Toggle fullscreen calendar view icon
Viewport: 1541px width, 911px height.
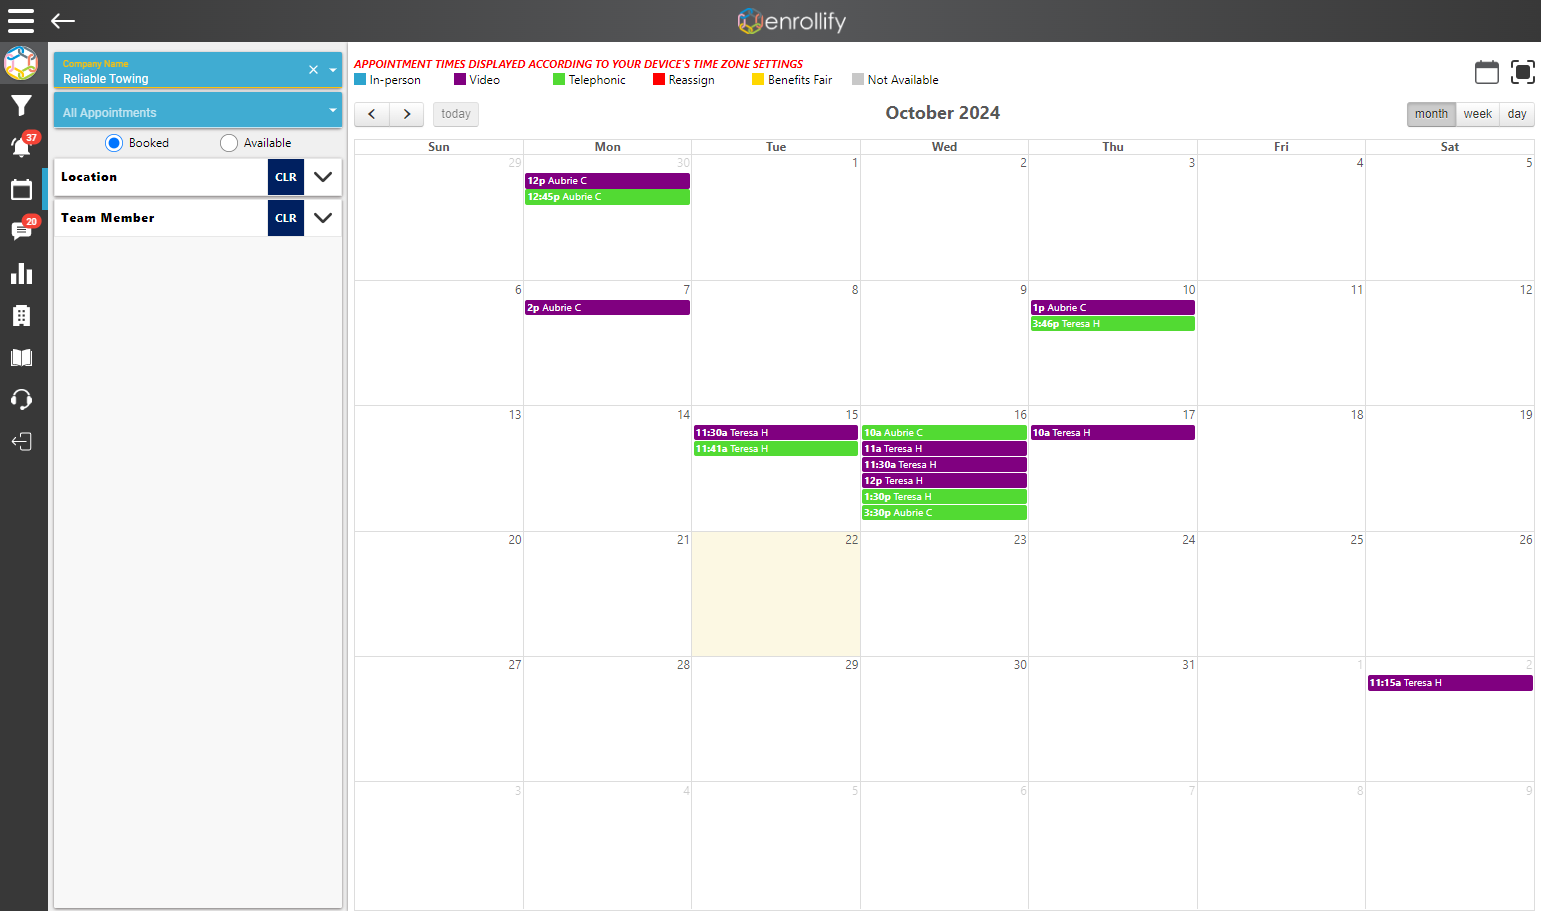tap(1523, 72)
